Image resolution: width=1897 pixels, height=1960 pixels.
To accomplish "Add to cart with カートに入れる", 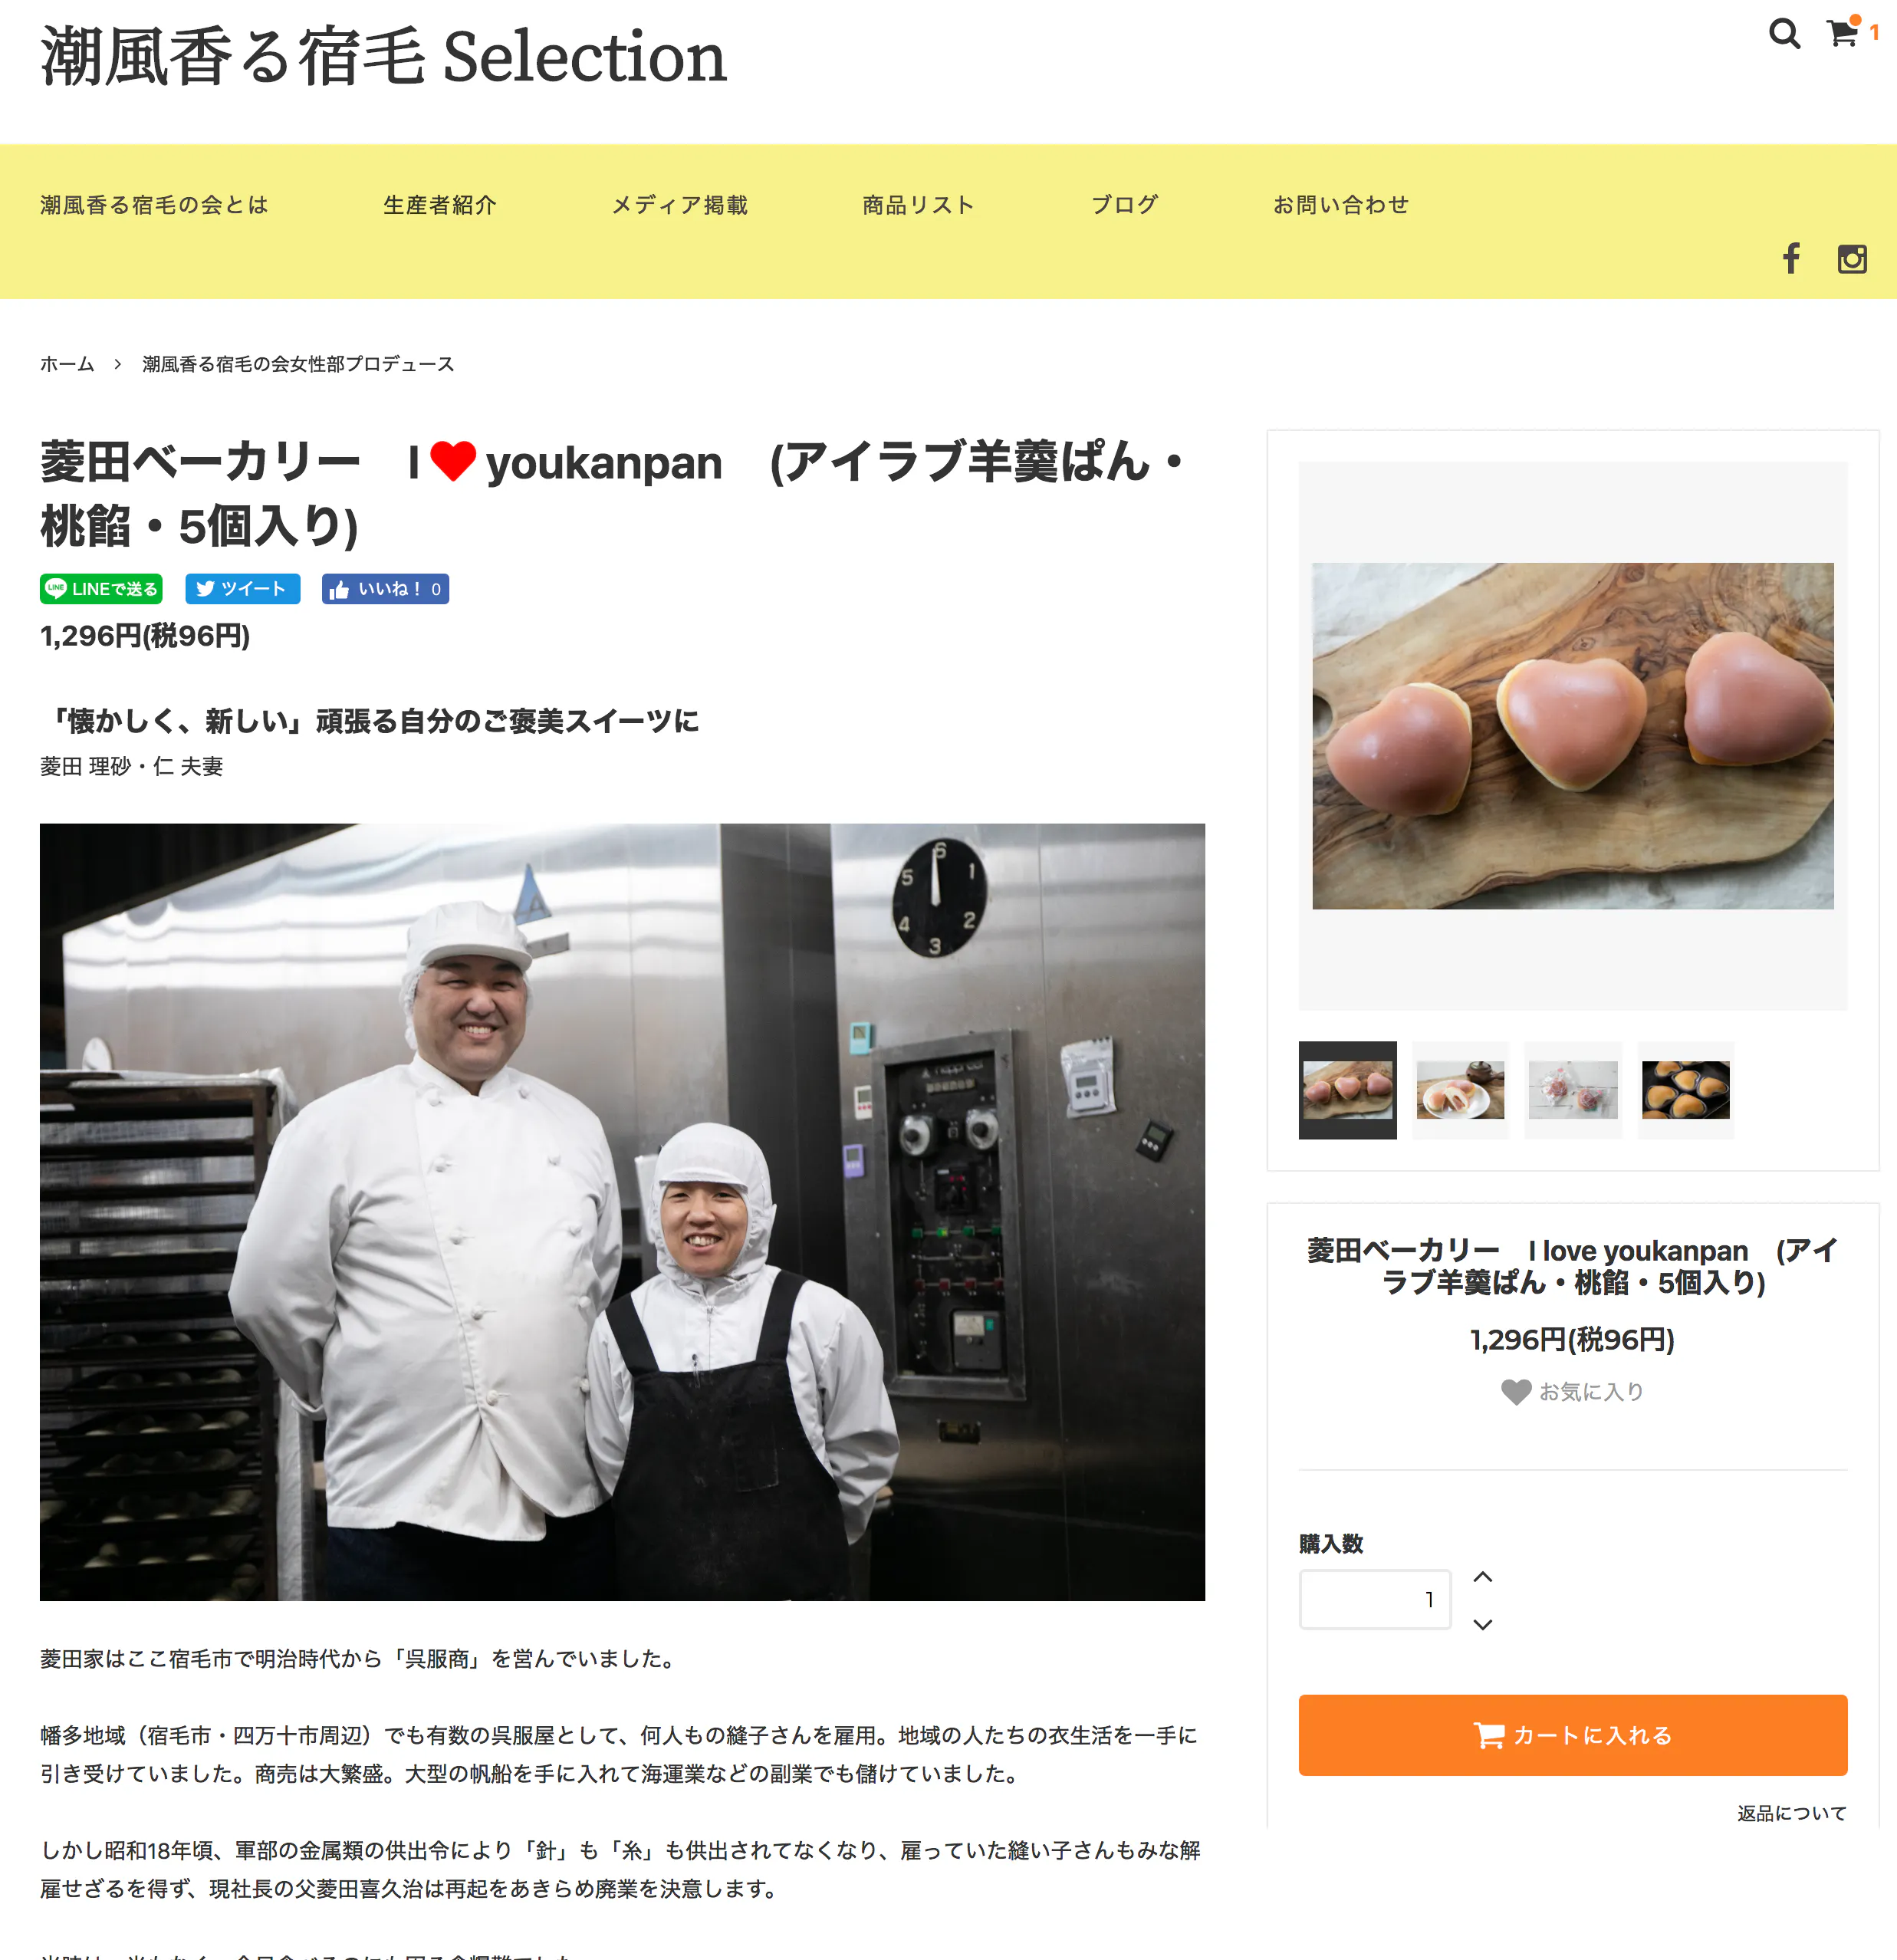I will tap(1572, 1735).
